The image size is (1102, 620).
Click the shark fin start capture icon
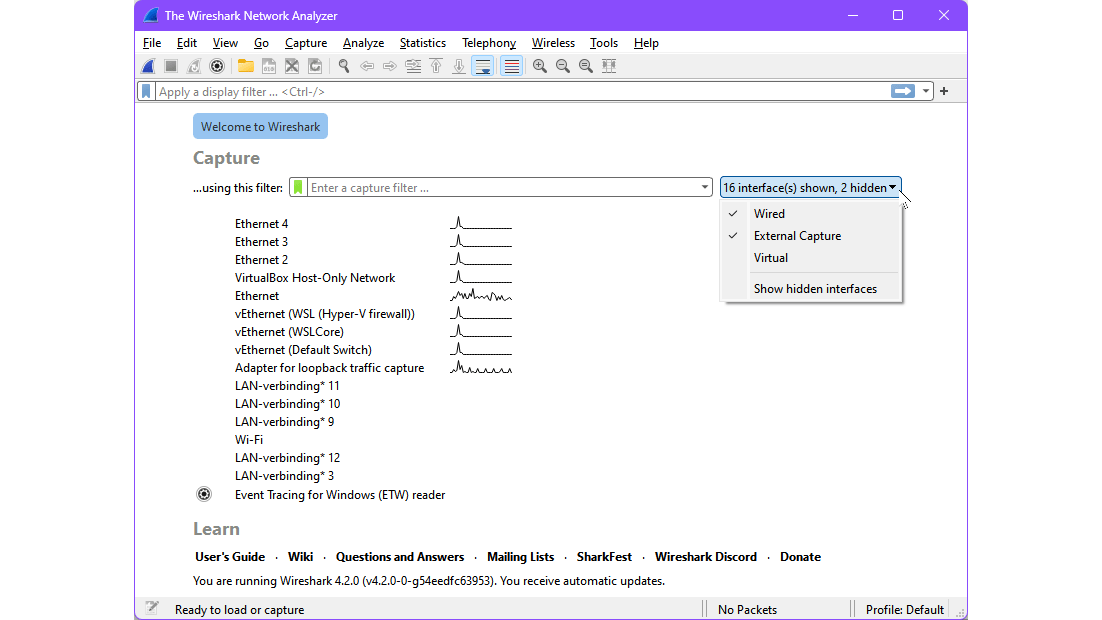(148, 66)
